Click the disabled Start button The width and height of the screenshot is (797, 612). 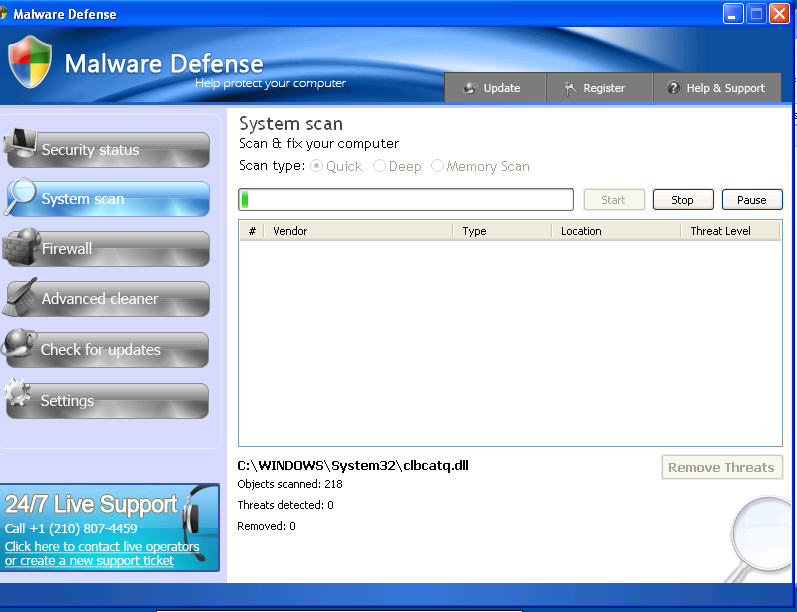click(614, 200)
